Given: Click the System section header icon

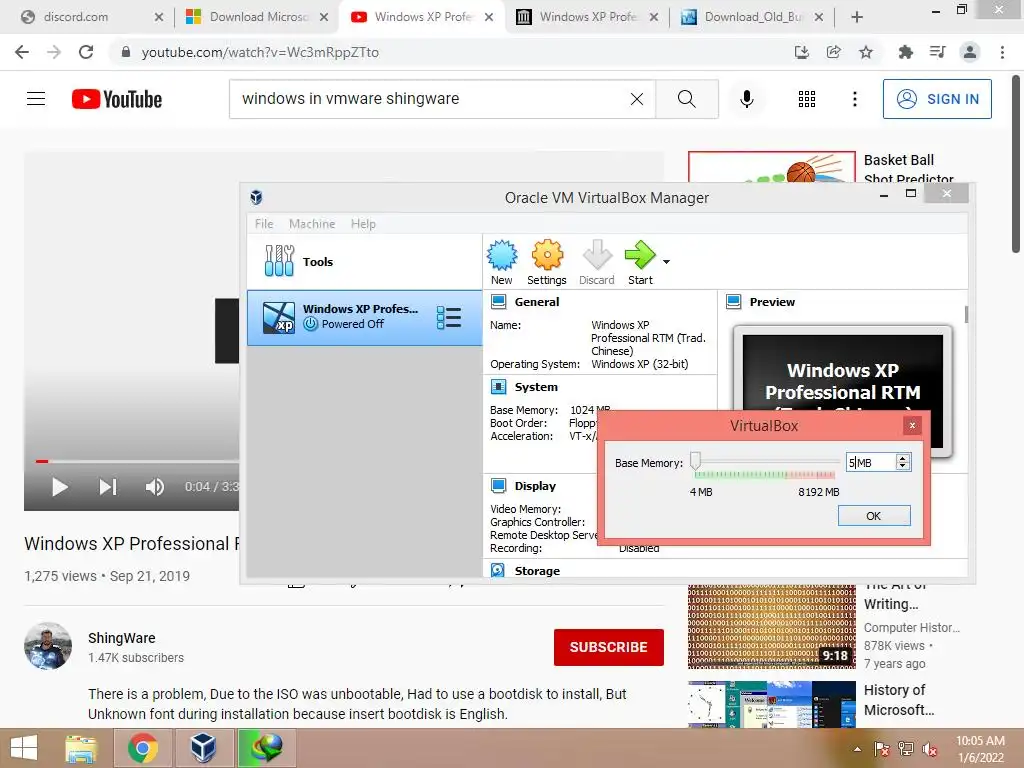Looking at the screenshot, I should [x=498, y=387].
